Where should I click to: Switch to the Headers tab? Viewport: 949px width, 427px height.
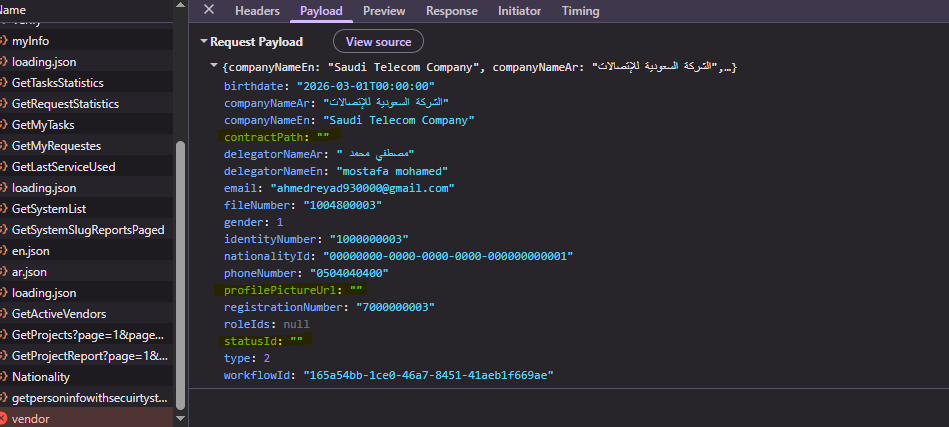tap(257, 11)
